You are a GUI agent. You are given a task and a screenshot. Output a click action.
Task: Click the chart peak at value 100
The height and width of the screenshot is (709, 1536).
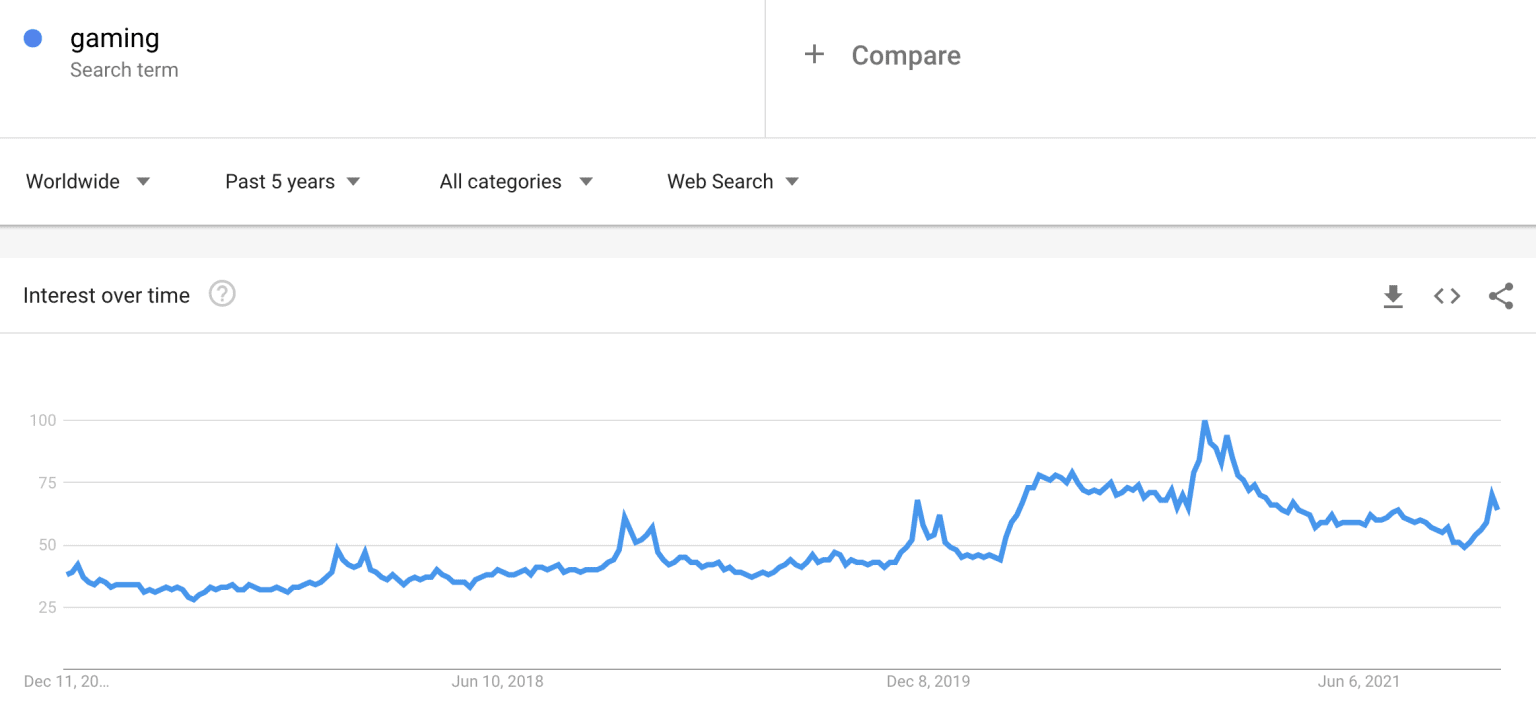[x=1205, y=421]
